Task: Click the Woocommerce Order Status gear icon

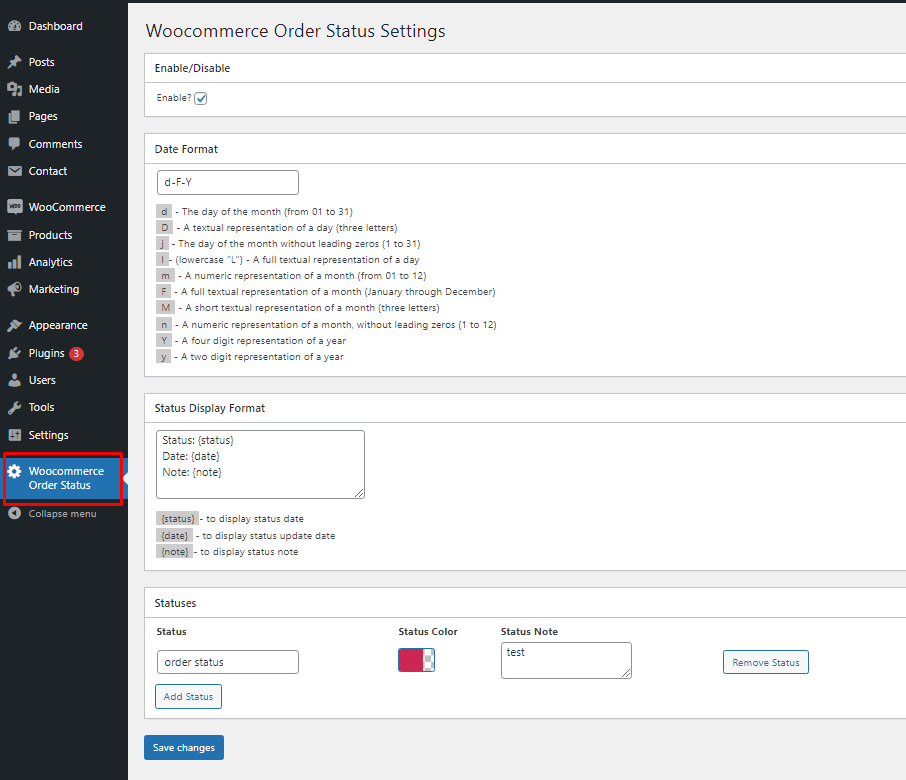Action: [14, 471]
